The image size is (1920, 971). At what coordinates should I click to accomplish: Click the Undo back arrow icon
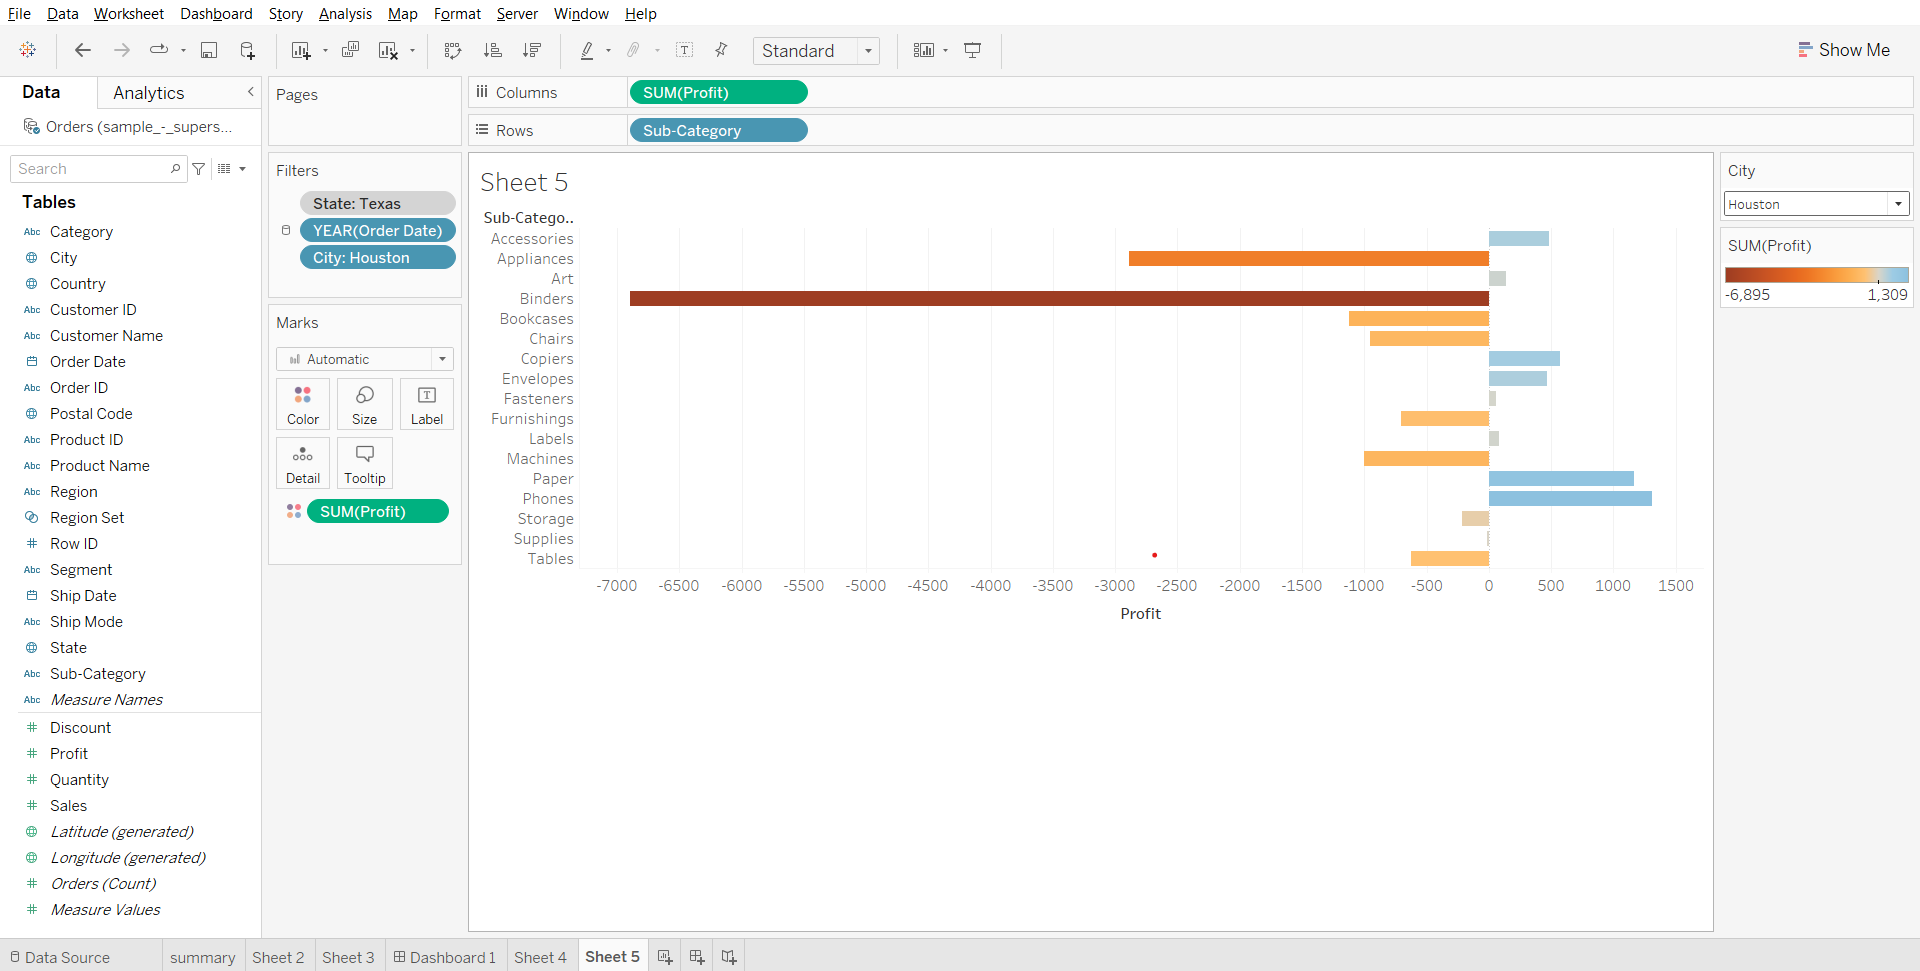point(83,50)
